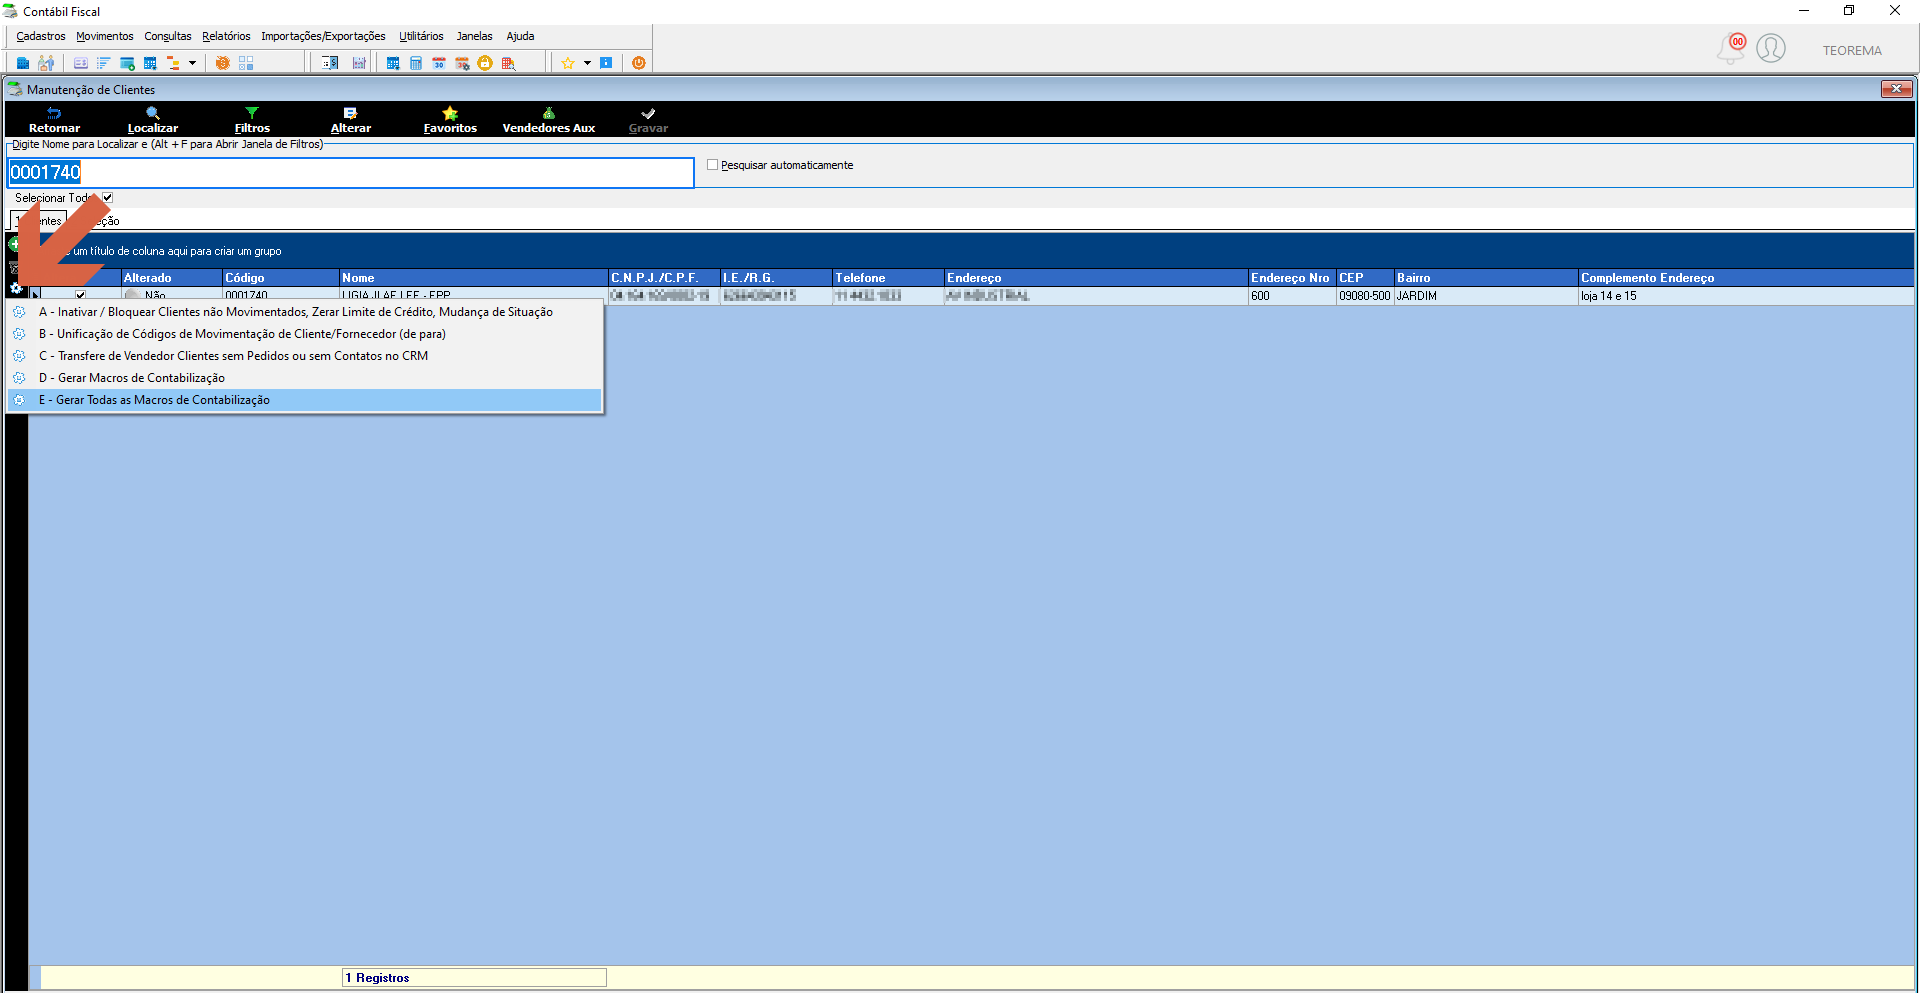
Task: Click the light blue four-squares grid icon
Action: pyautogui.click(x=246, y=63)
